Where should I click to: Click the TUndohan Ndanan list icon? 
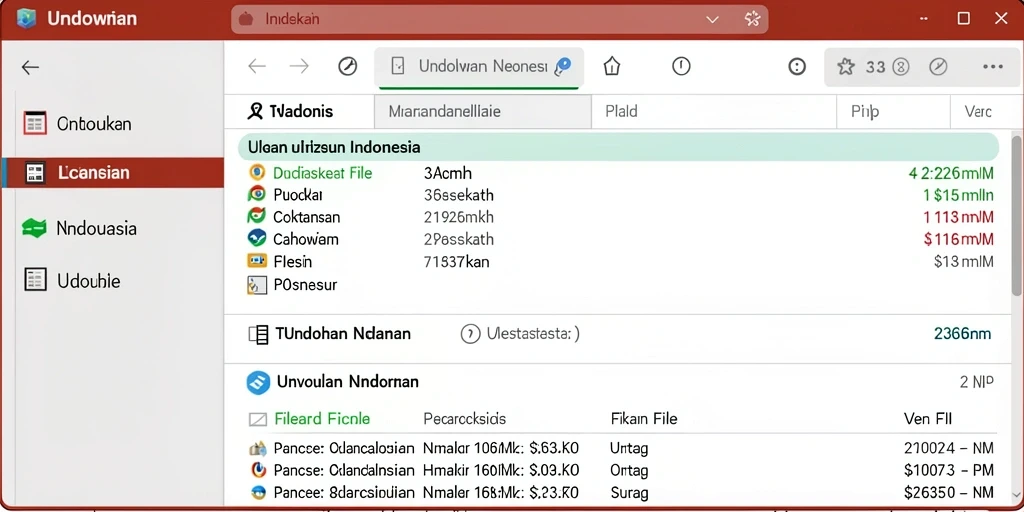click(259, 335)
